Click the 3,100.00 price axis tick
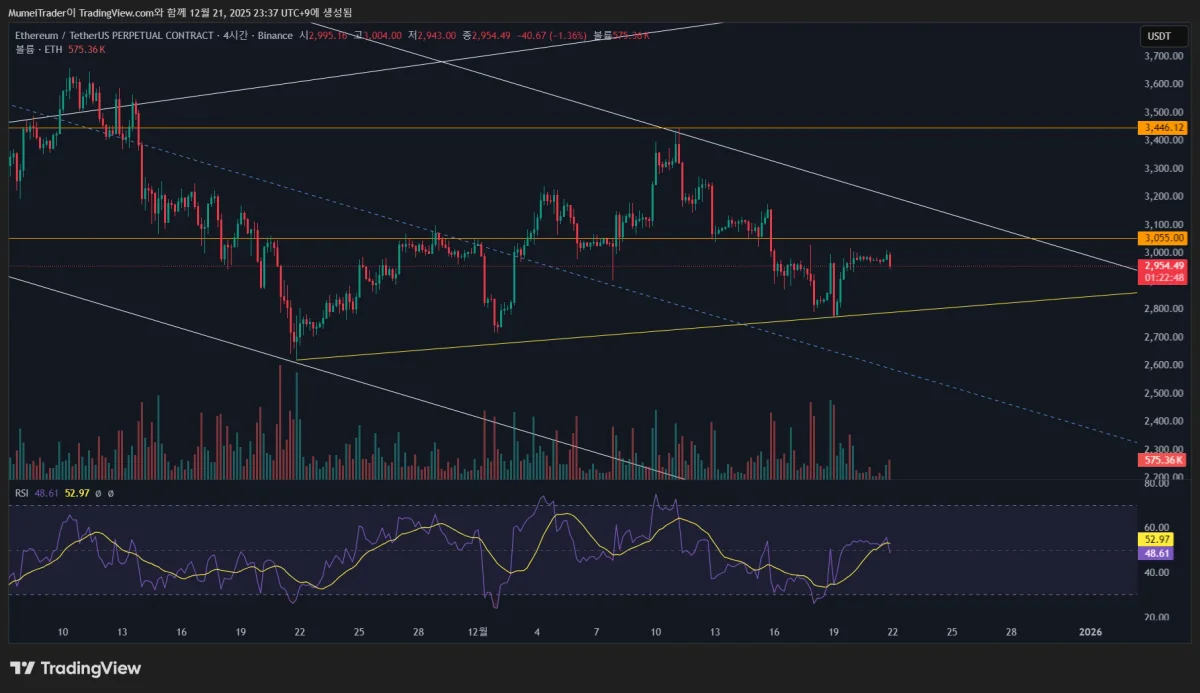The height and width of the screenshot is (693, 1200). click(1163, 224)
